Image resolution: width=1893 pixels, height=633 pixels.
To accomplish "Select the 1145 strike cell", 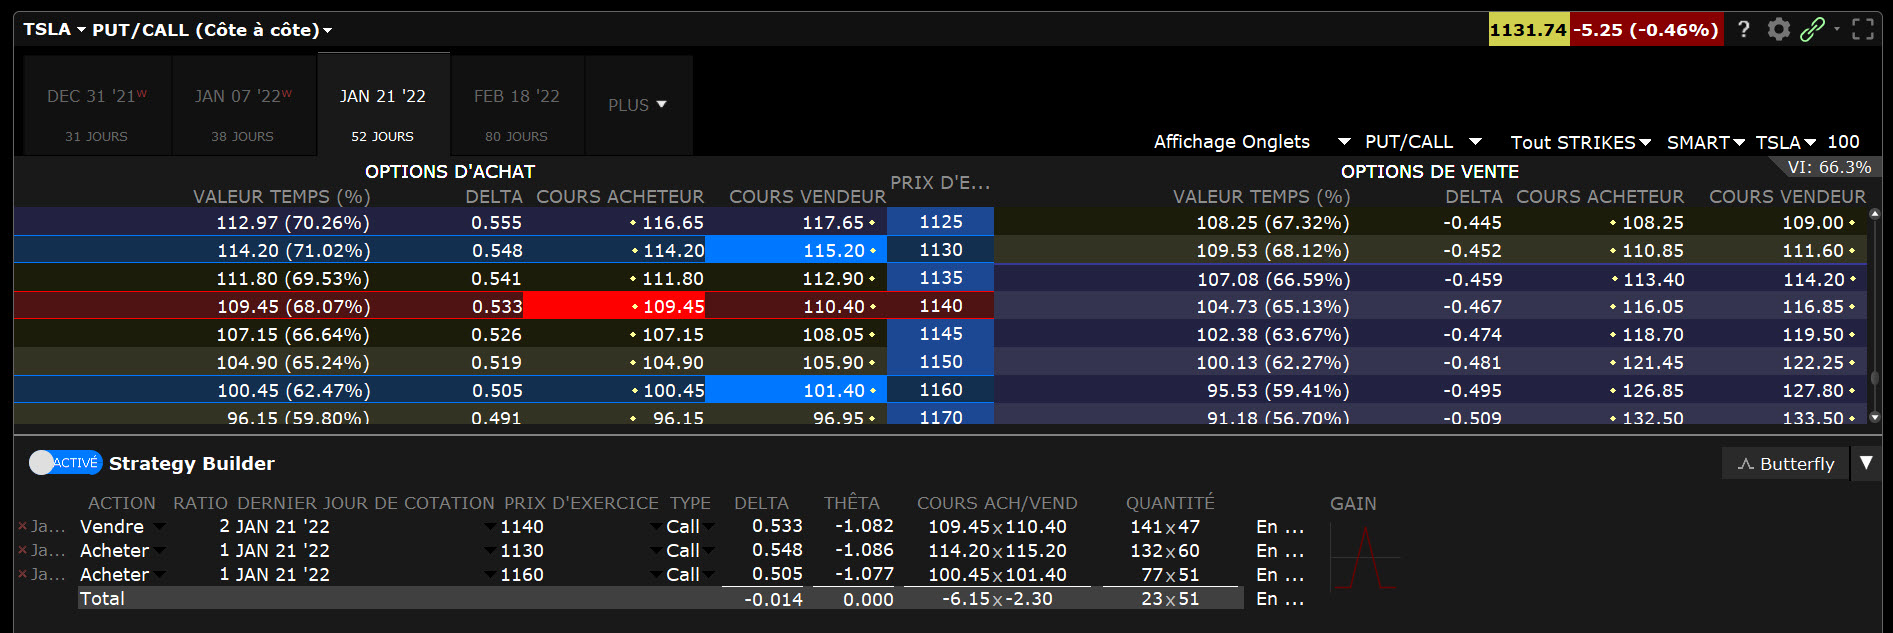I will coord(941,334).
